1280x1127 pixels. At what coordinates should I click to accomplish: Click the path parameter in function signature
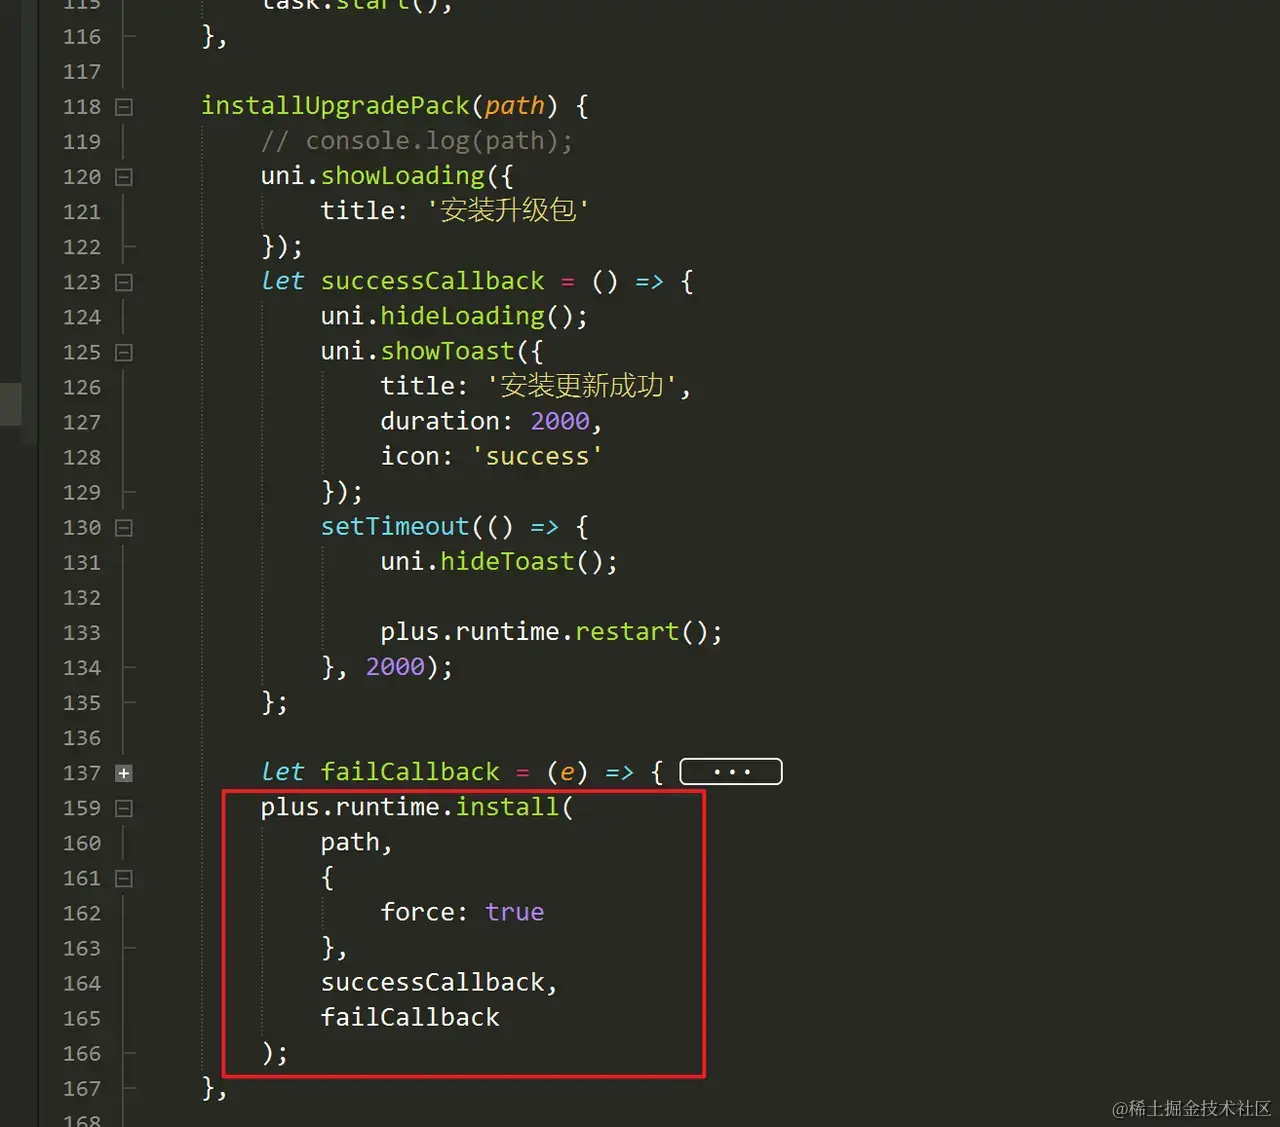click(x=514, y=106)
